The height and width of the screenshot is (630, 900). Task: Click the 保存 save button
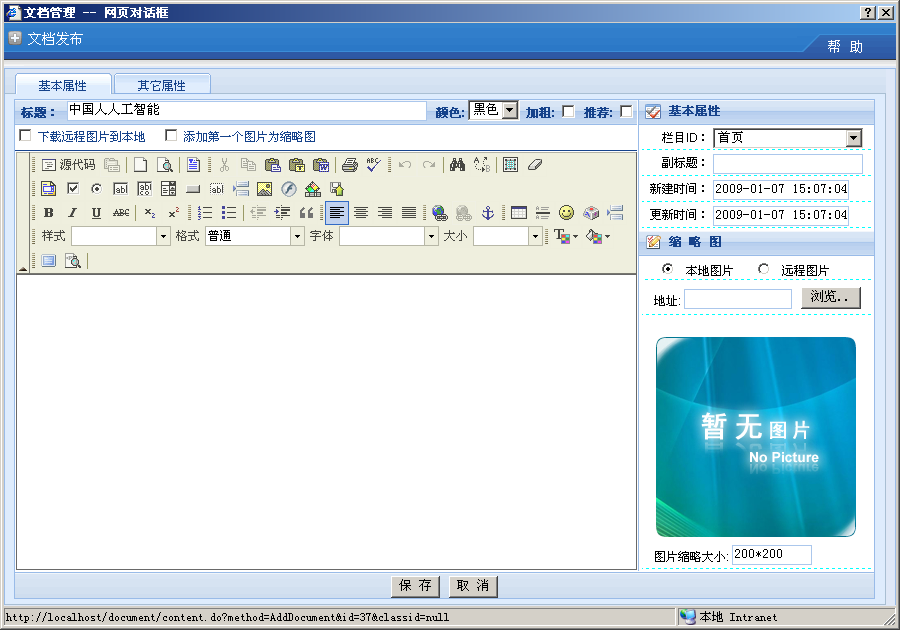click(416, 586)
